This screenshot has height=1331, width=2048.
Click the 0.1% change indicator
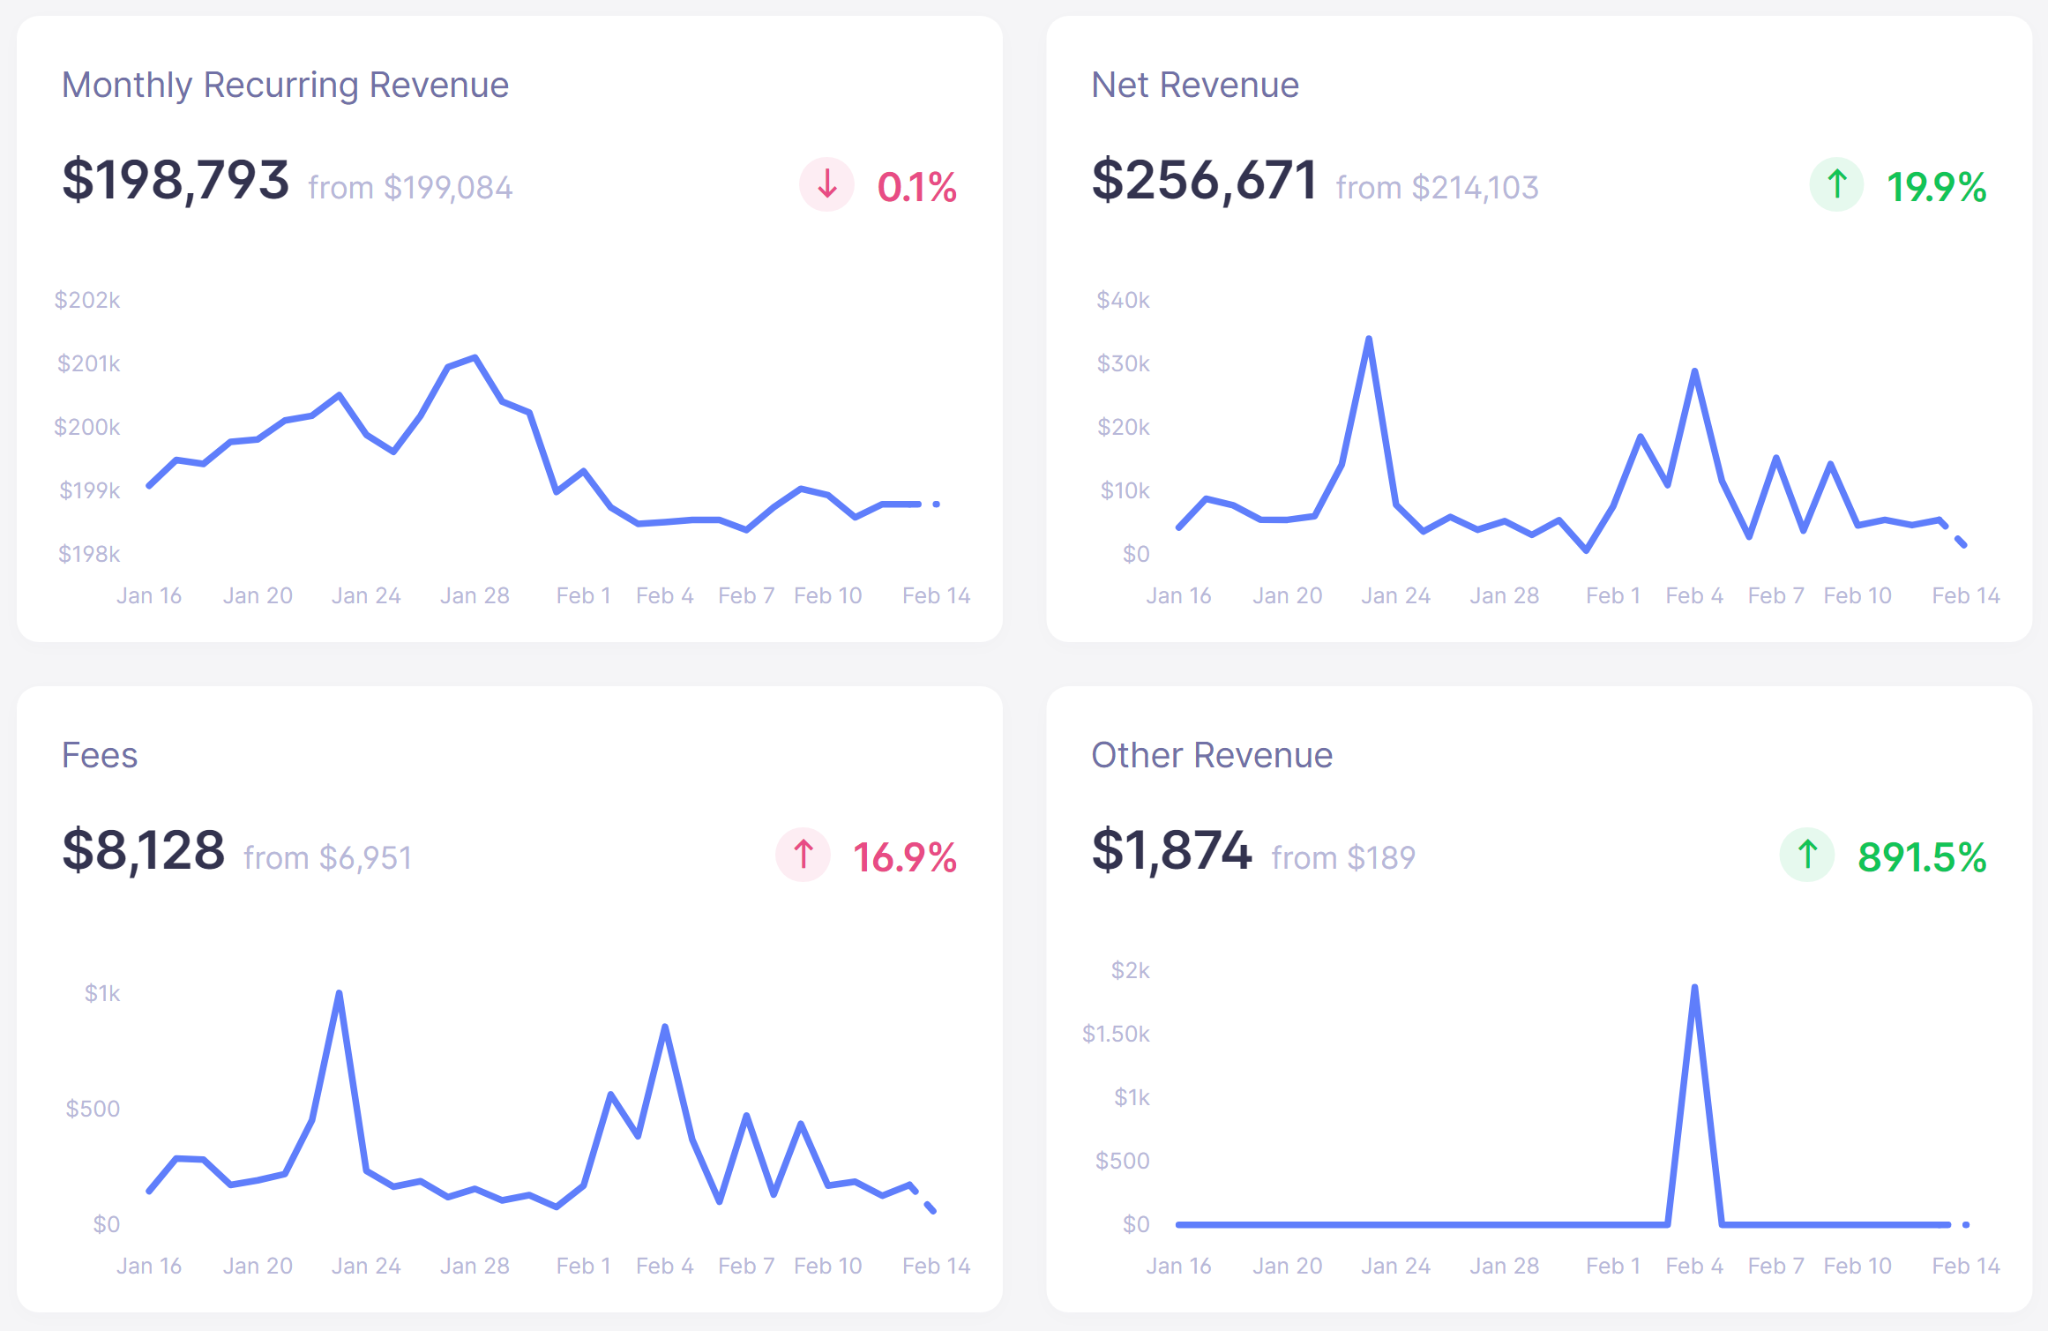click(x=917, y=187)
